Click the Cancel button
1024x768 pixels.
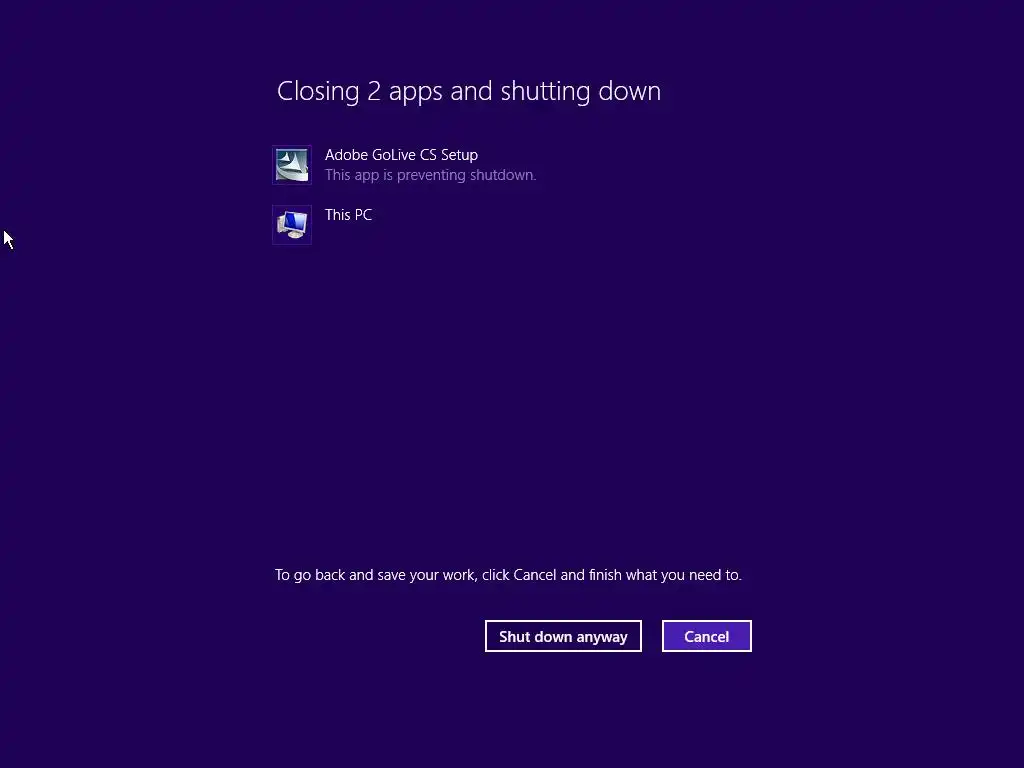[707, 636]
